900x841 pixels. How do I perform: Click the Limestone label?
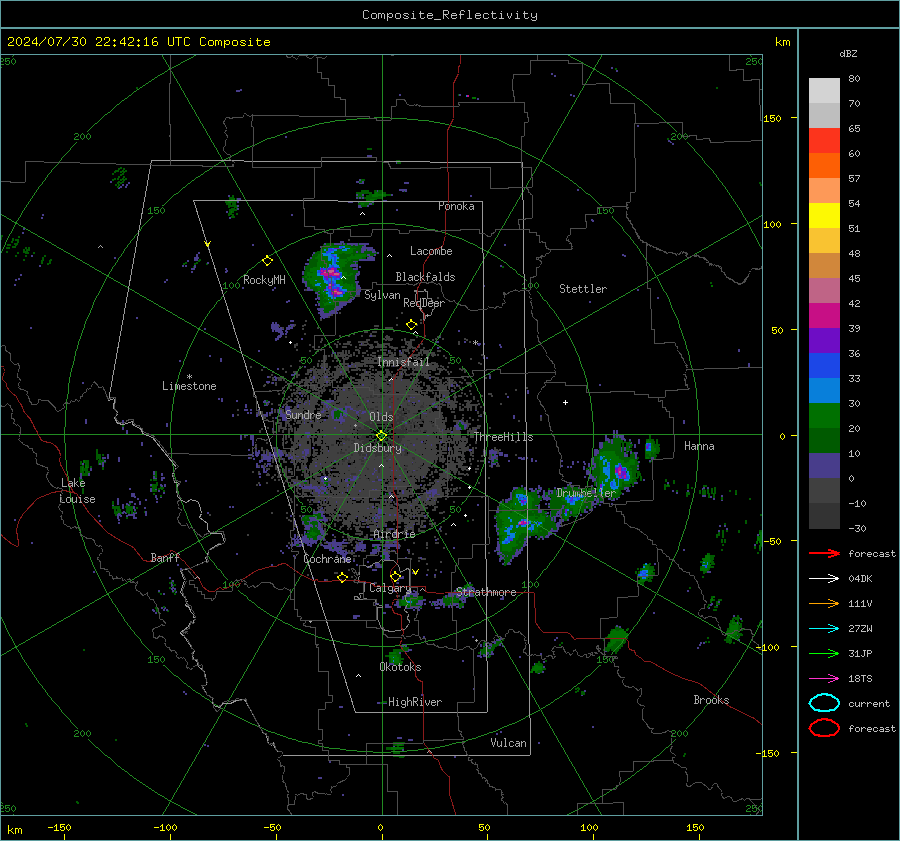189,386
